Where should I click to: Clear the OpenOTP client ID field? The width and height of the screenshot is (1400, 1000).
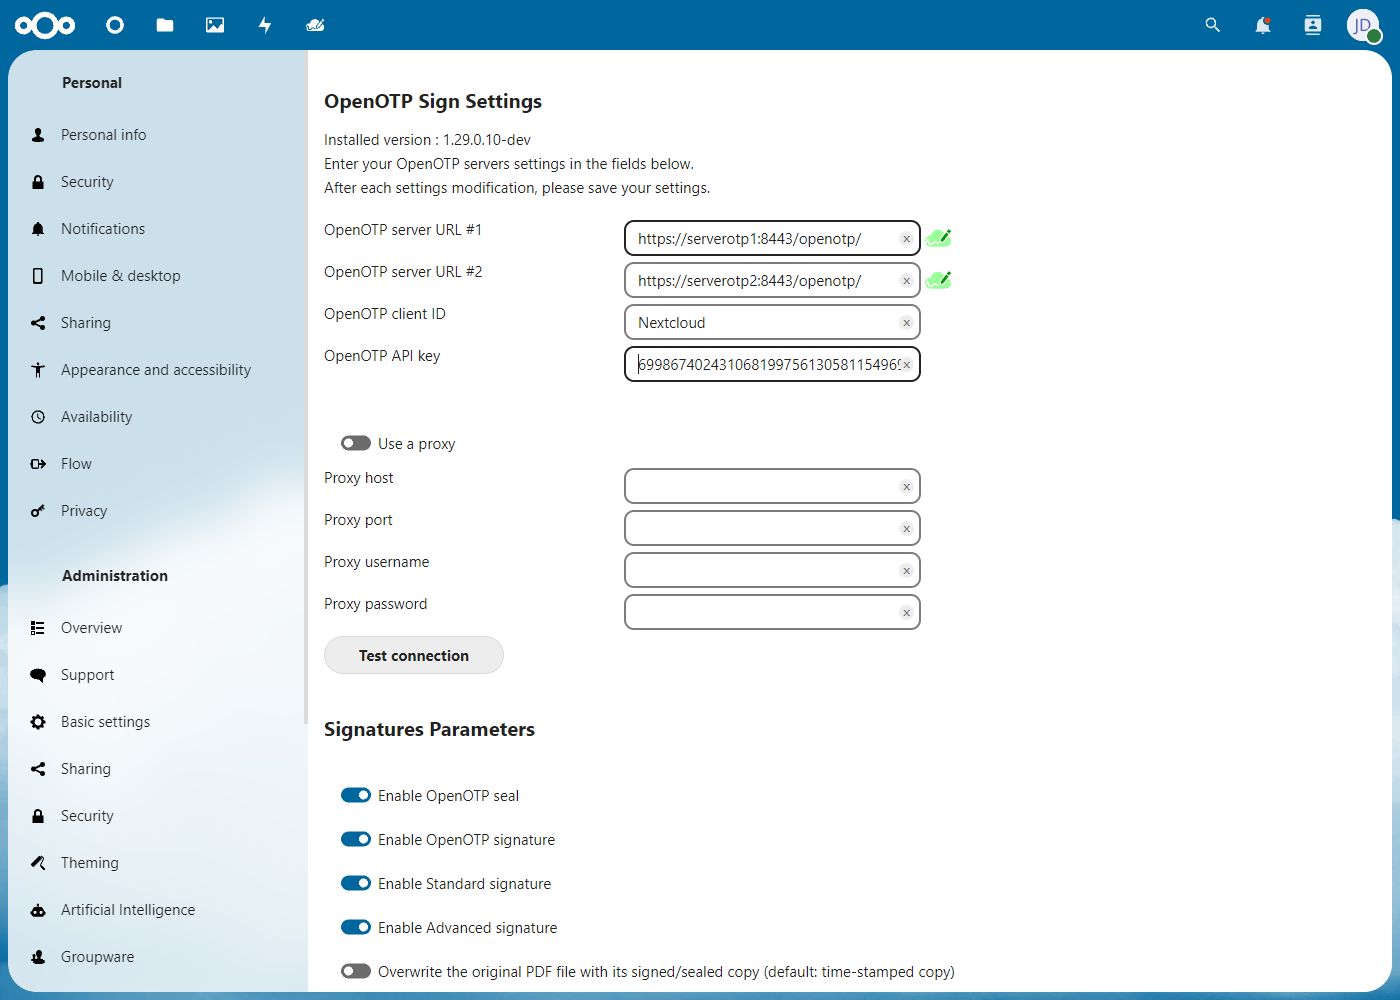906,323
